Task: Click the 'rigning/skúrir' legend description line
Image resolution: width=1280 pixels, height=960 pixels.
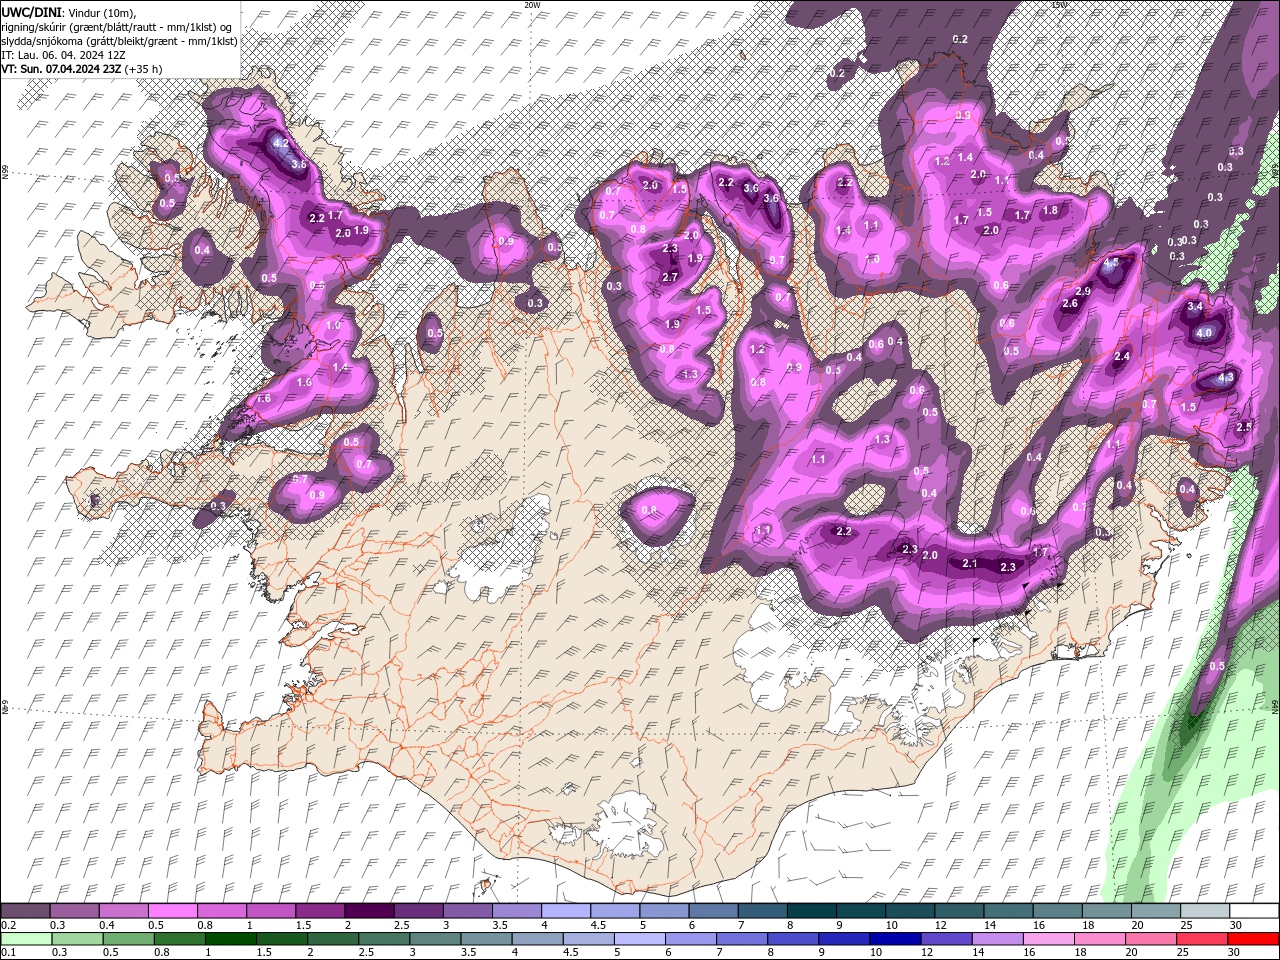Action: coord(118,26)
